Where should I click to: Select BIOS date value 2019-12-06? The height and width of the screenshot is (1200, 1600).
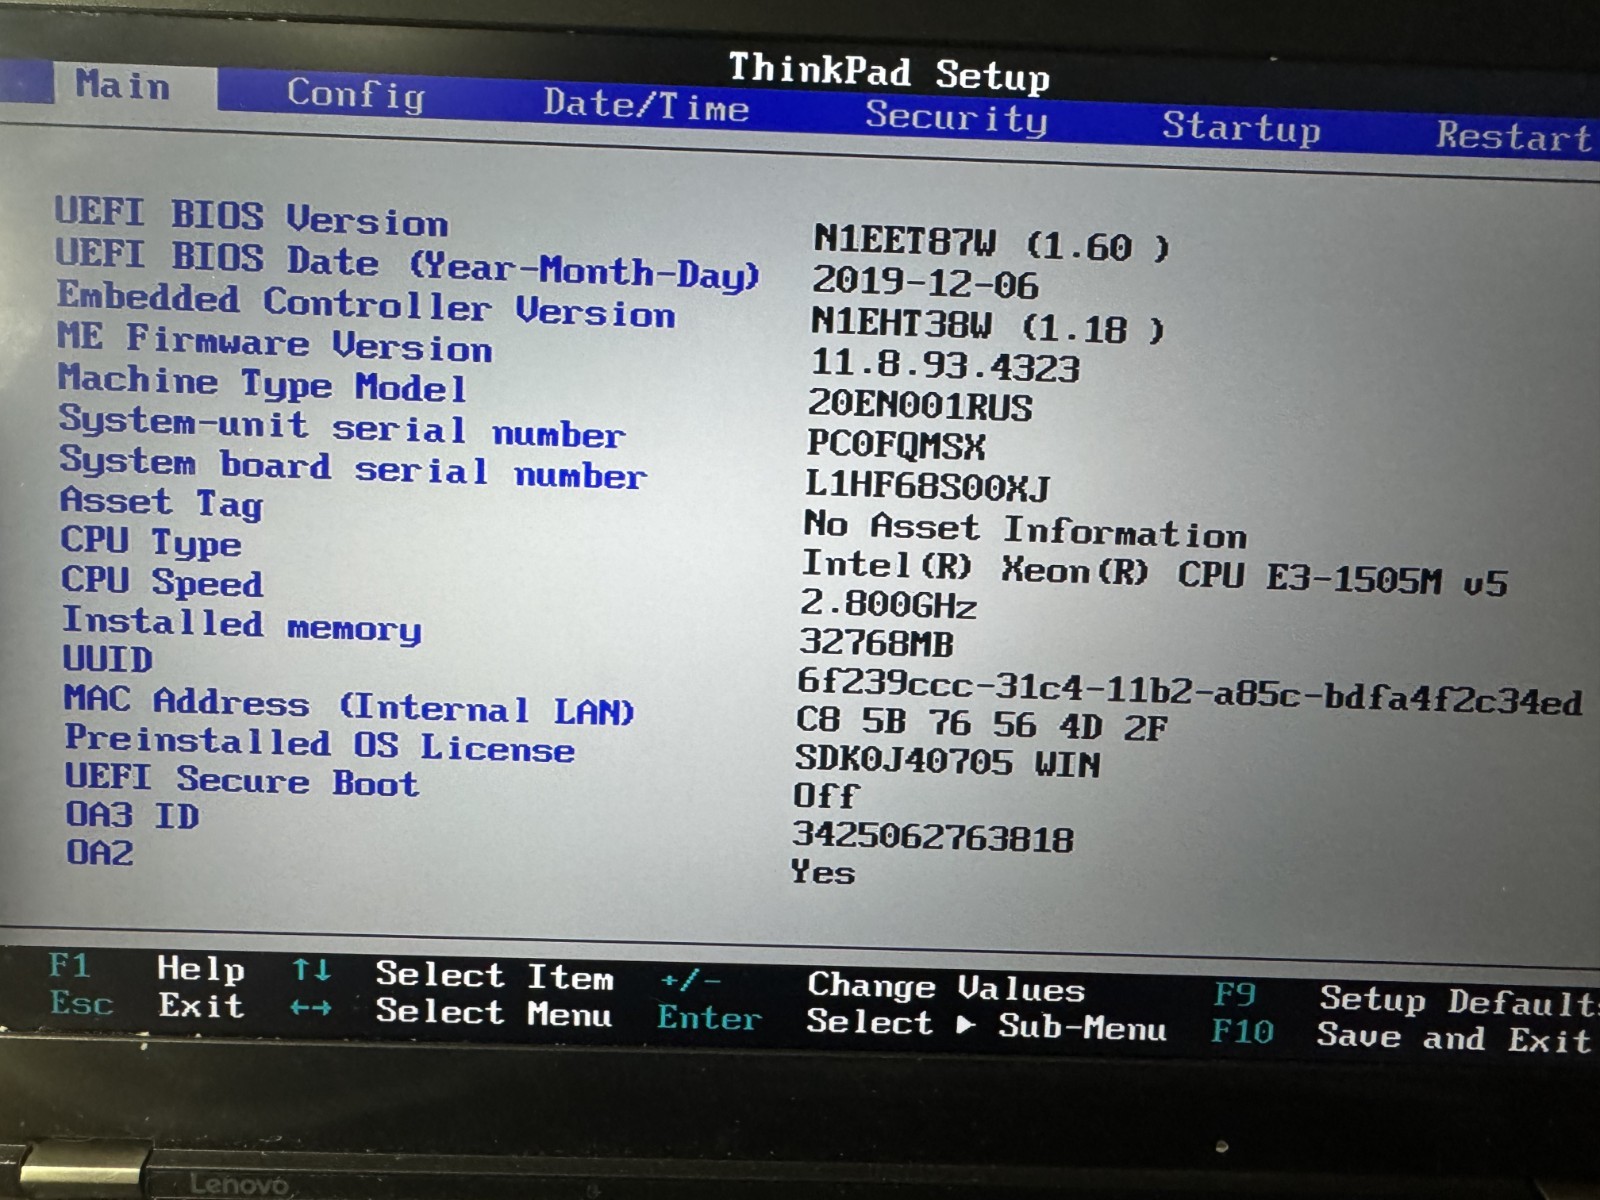(925, 283)
